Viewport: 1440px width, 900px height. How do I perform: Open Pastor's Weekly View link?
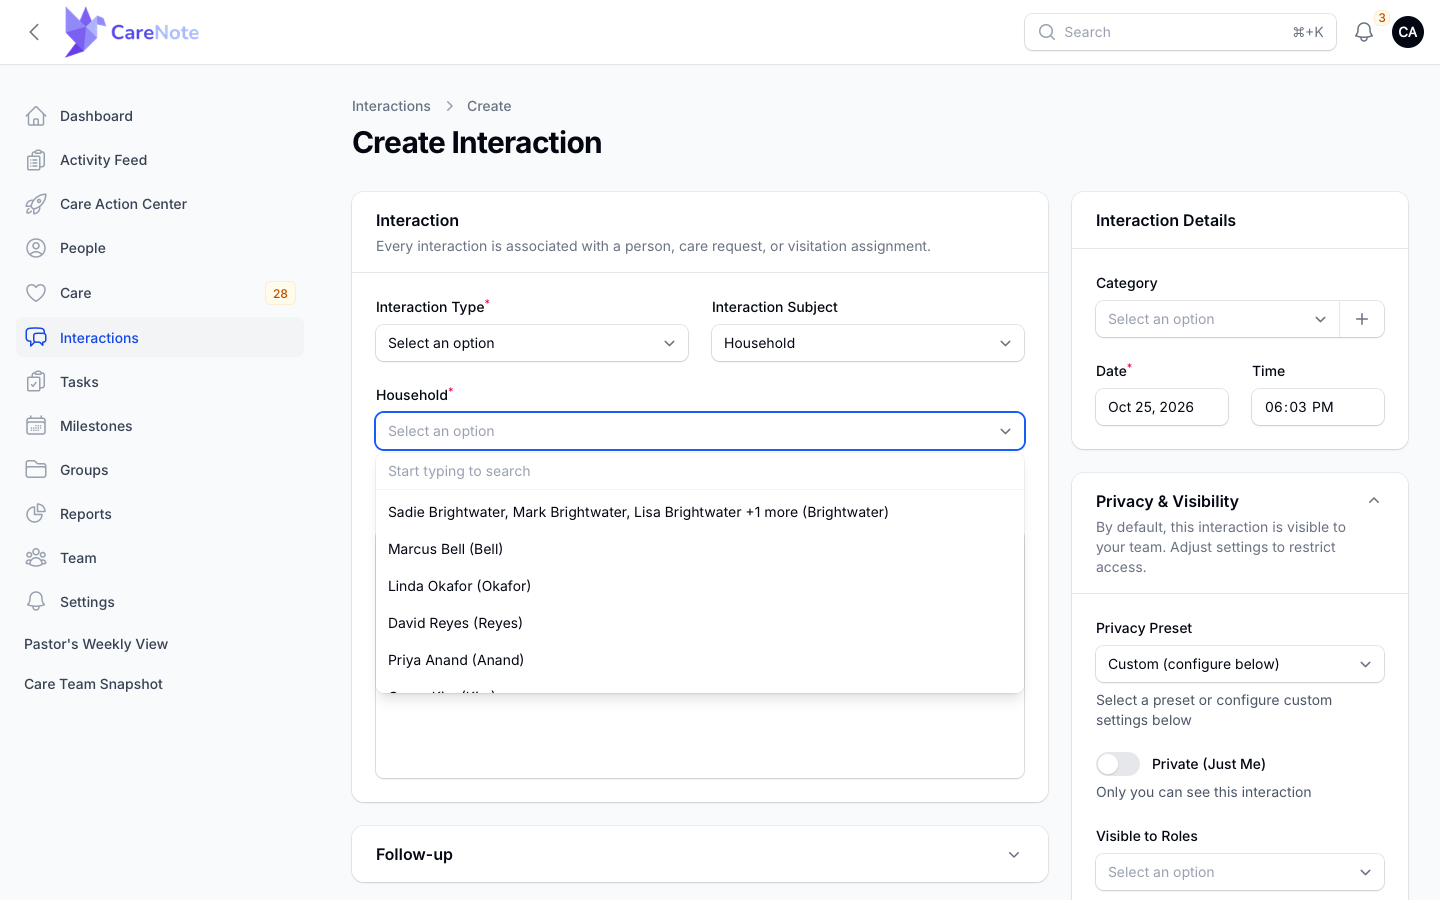(96, 644)
